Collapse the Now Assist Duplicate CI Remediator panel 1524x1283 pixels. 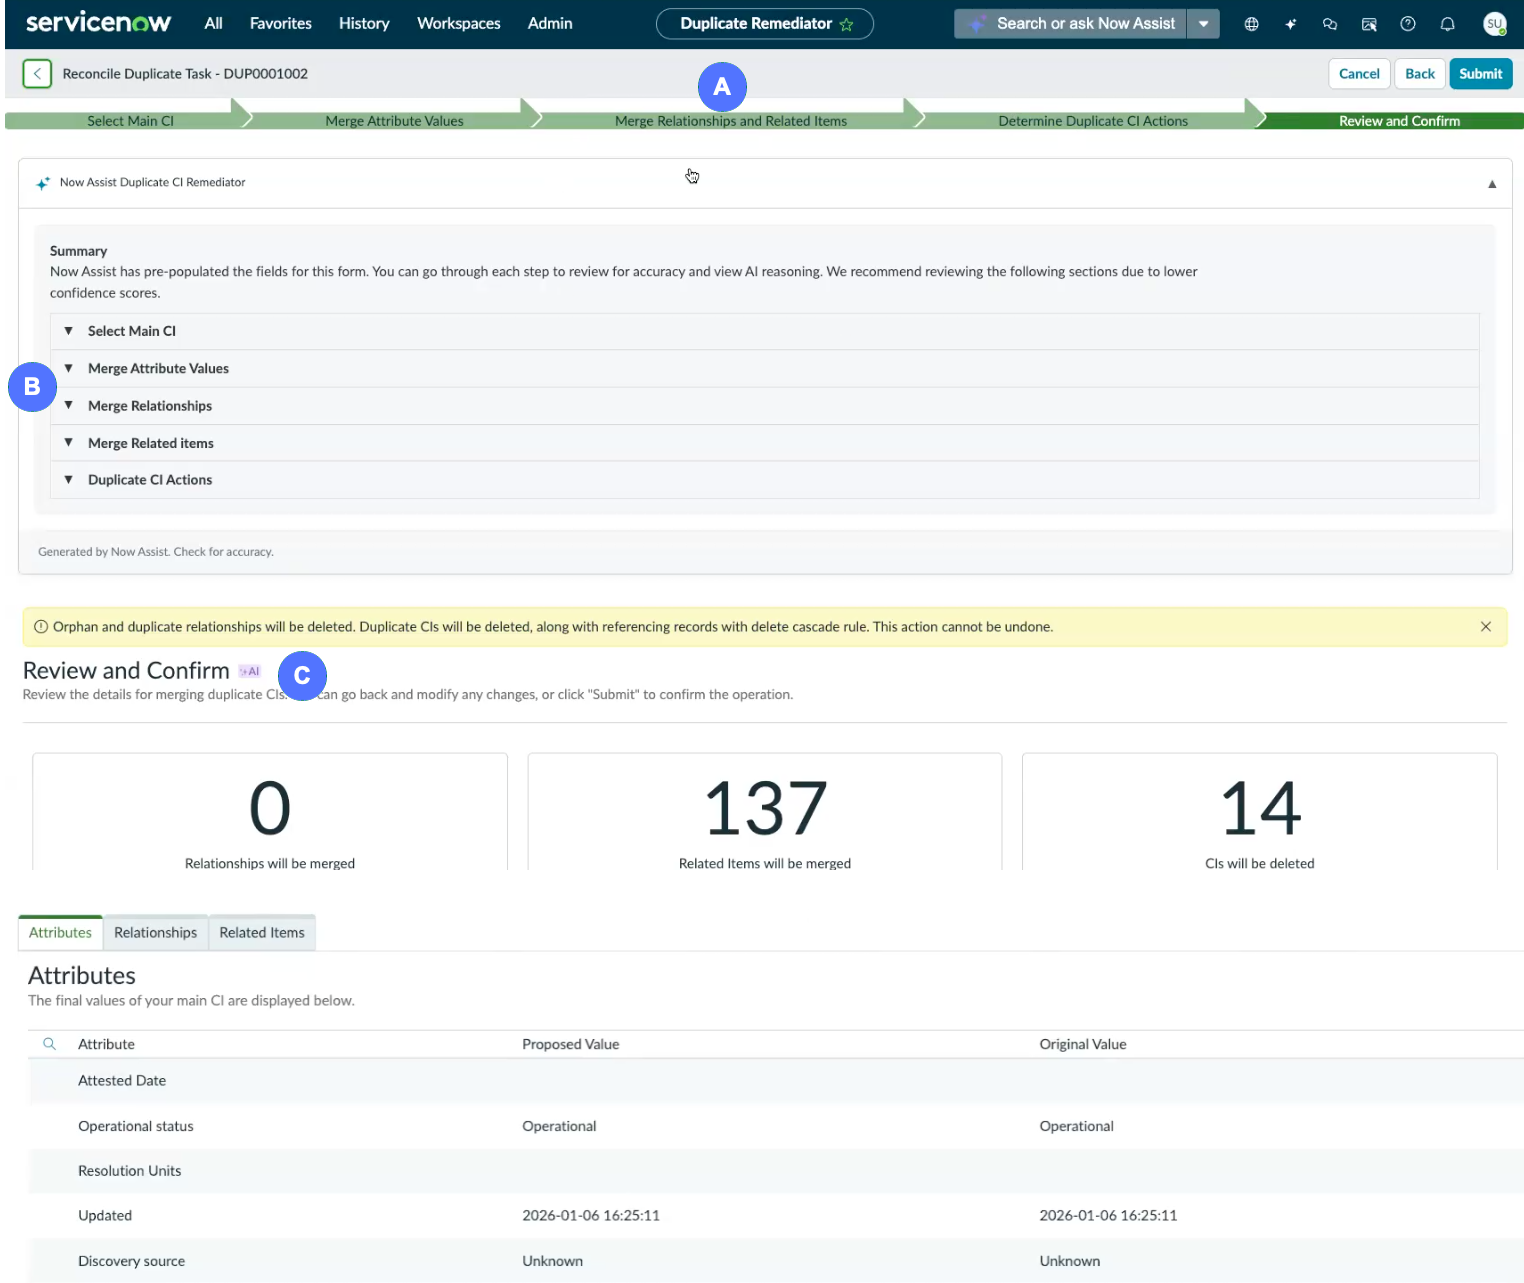tap(1492, 184)
